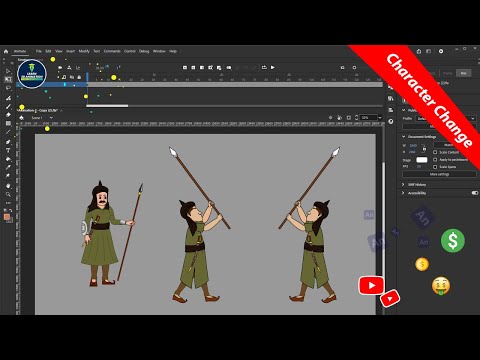The height and width of the screenshot is (360, 480).
Task: Open the Commands menu
Action: click(x=112, y=51)
